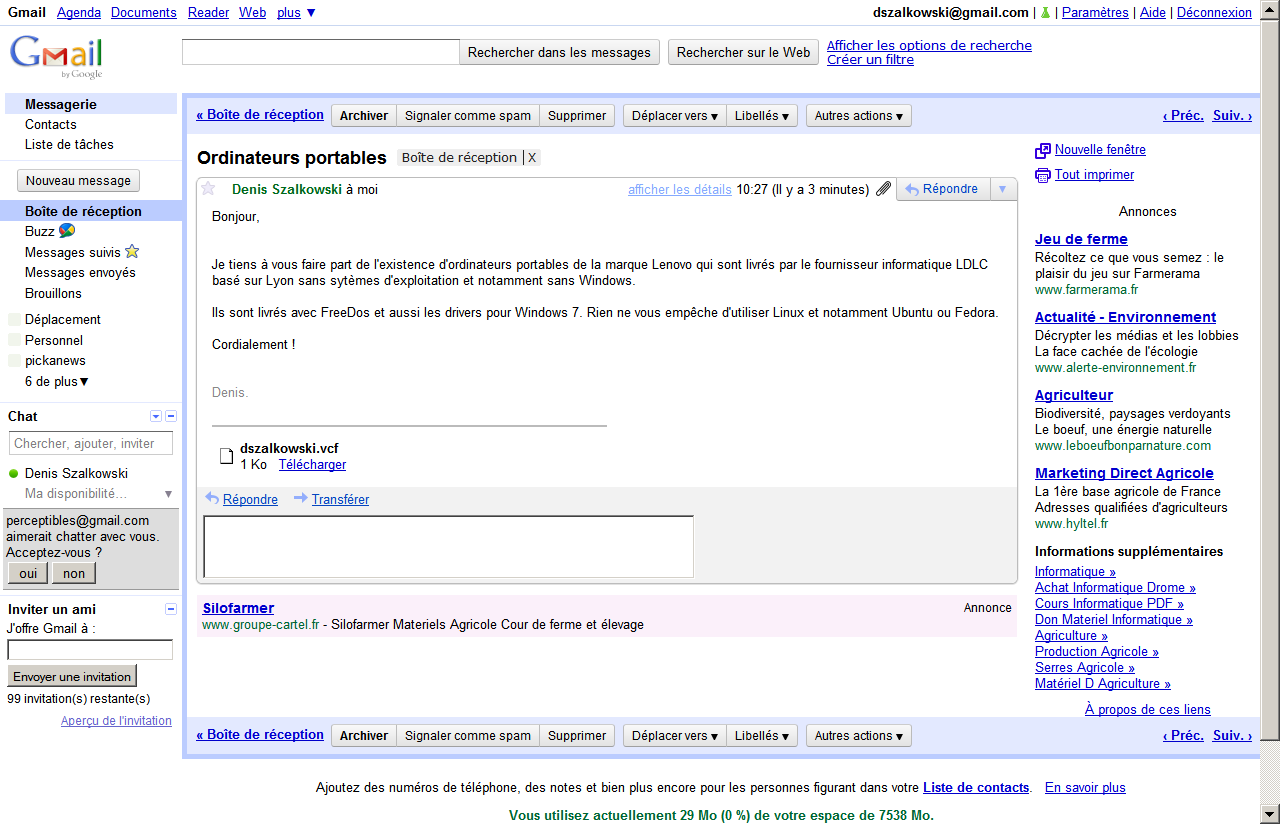
Task: Click the J'offre Gmail à email field
Action: tap(90, 650)
